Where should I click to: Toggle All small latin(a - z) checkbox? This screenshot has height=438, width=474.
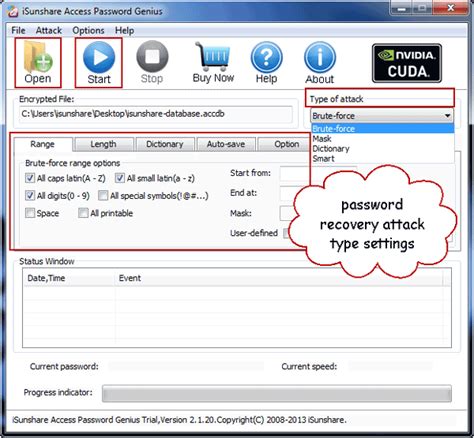120,178
